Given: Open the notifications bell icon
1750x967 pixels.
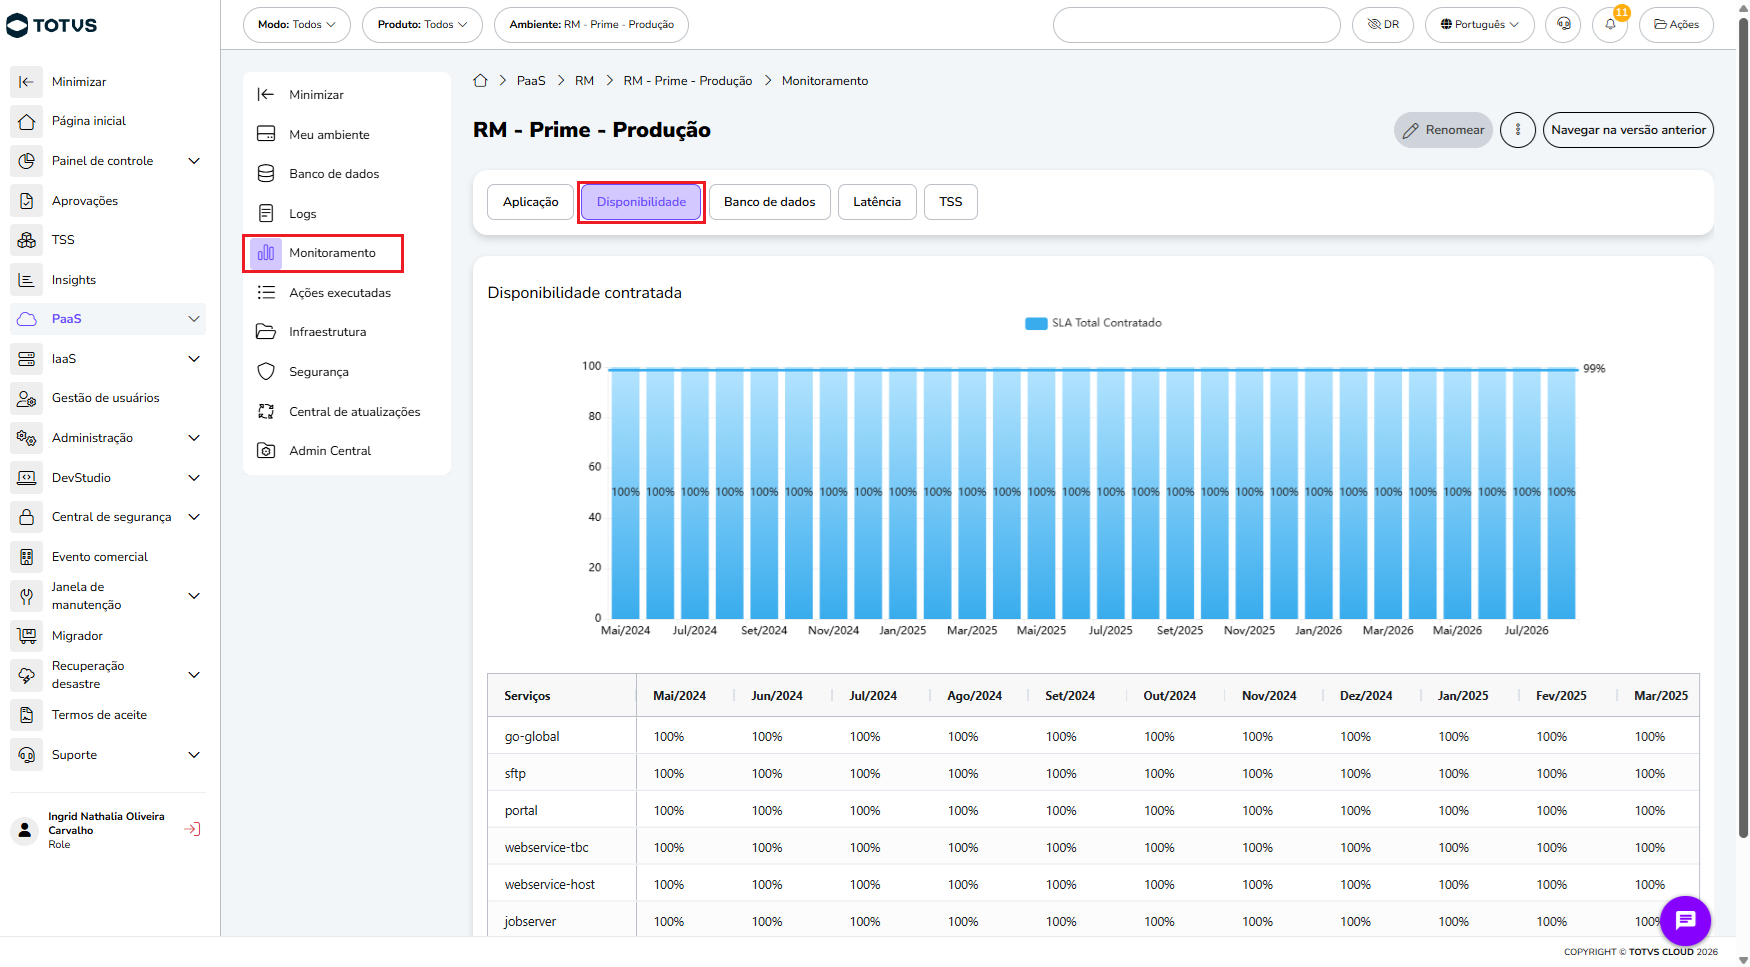Looking at the screenshot, I should tap(1610, 25).
